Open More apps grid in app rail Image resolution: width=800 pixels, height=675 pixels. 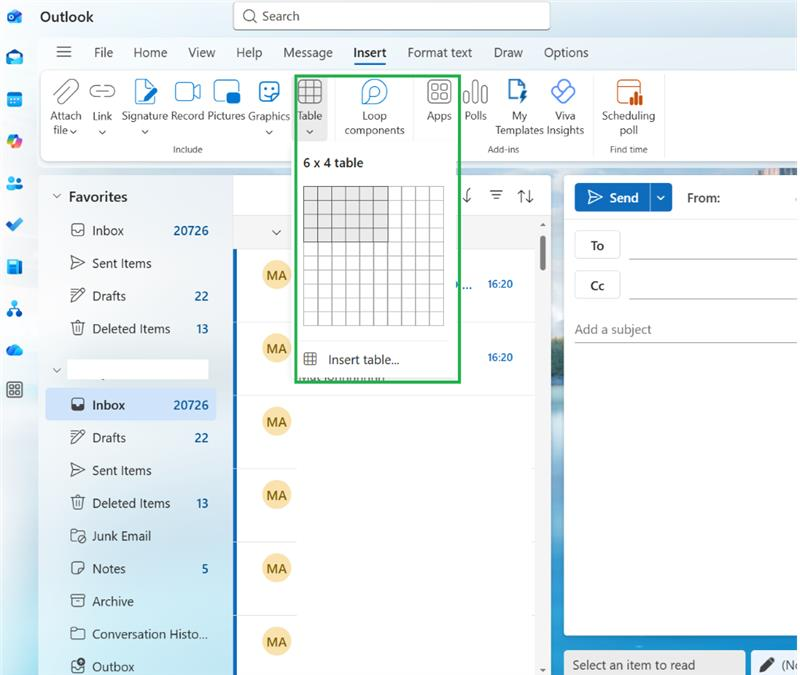coord(14,390)
